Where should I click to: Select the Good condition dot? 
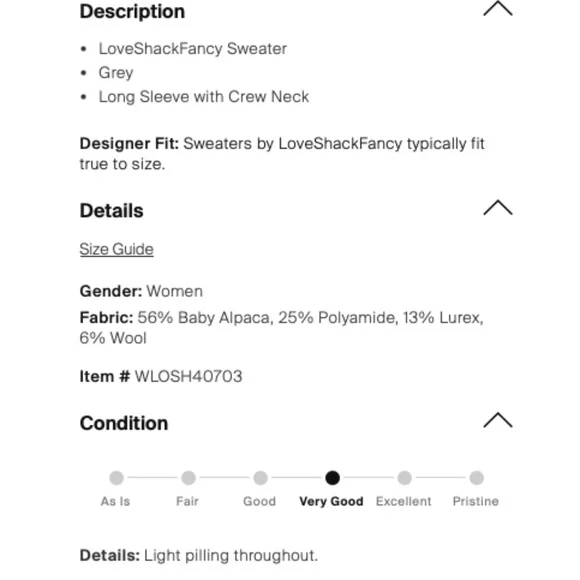(260, 478)
